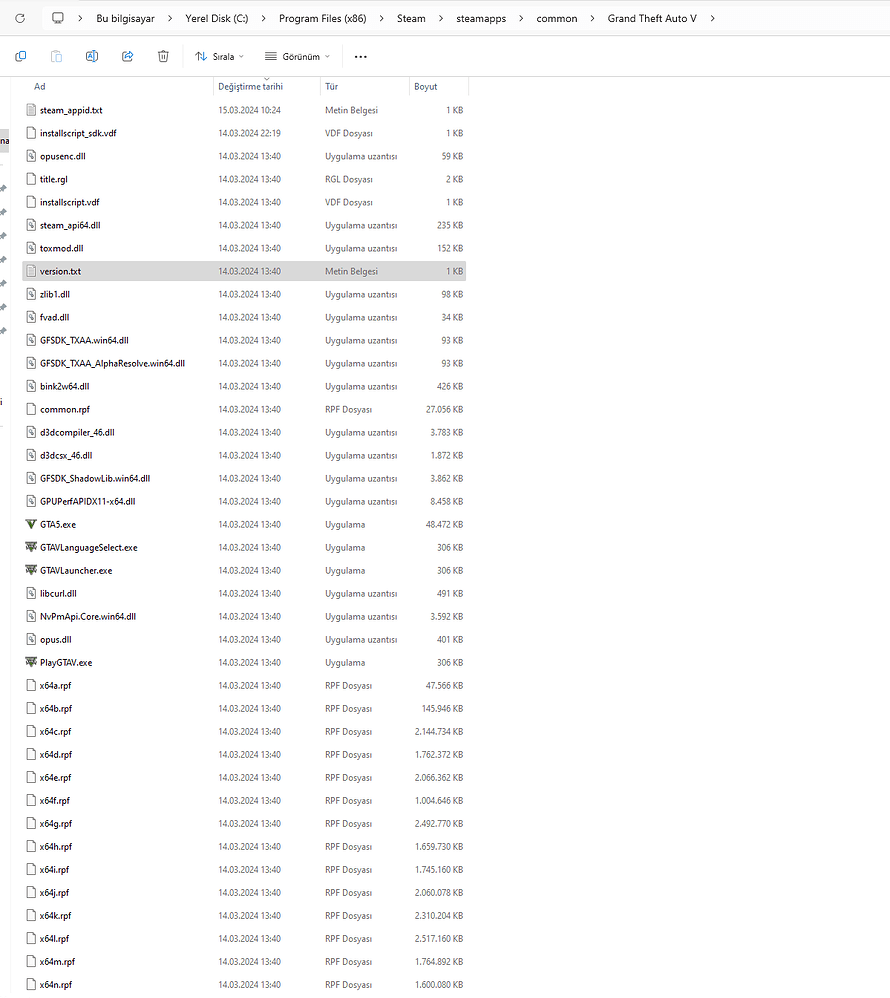Click the GTA5.exe file icon
The width and height of the screenshot is (890, 998).
[31, 524]
